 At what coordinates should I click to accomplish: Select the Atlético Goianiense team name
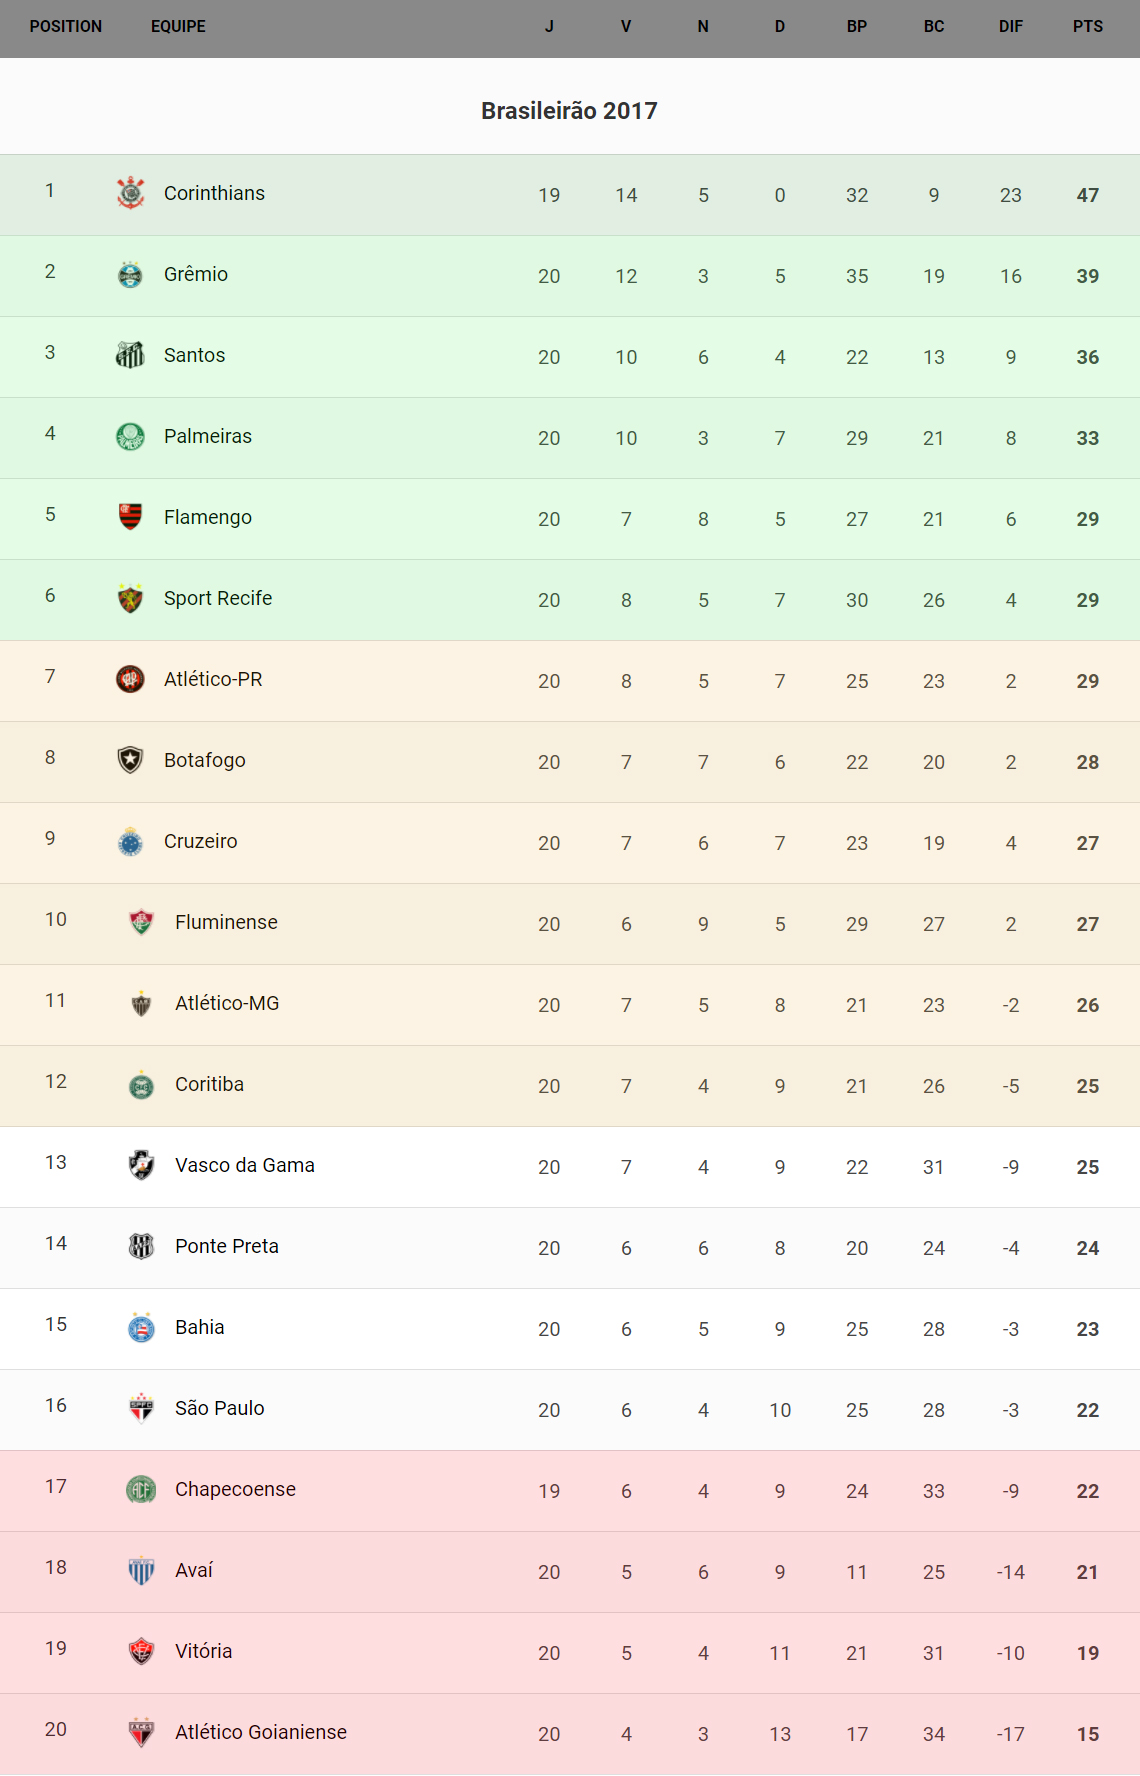coord(261,1732)
